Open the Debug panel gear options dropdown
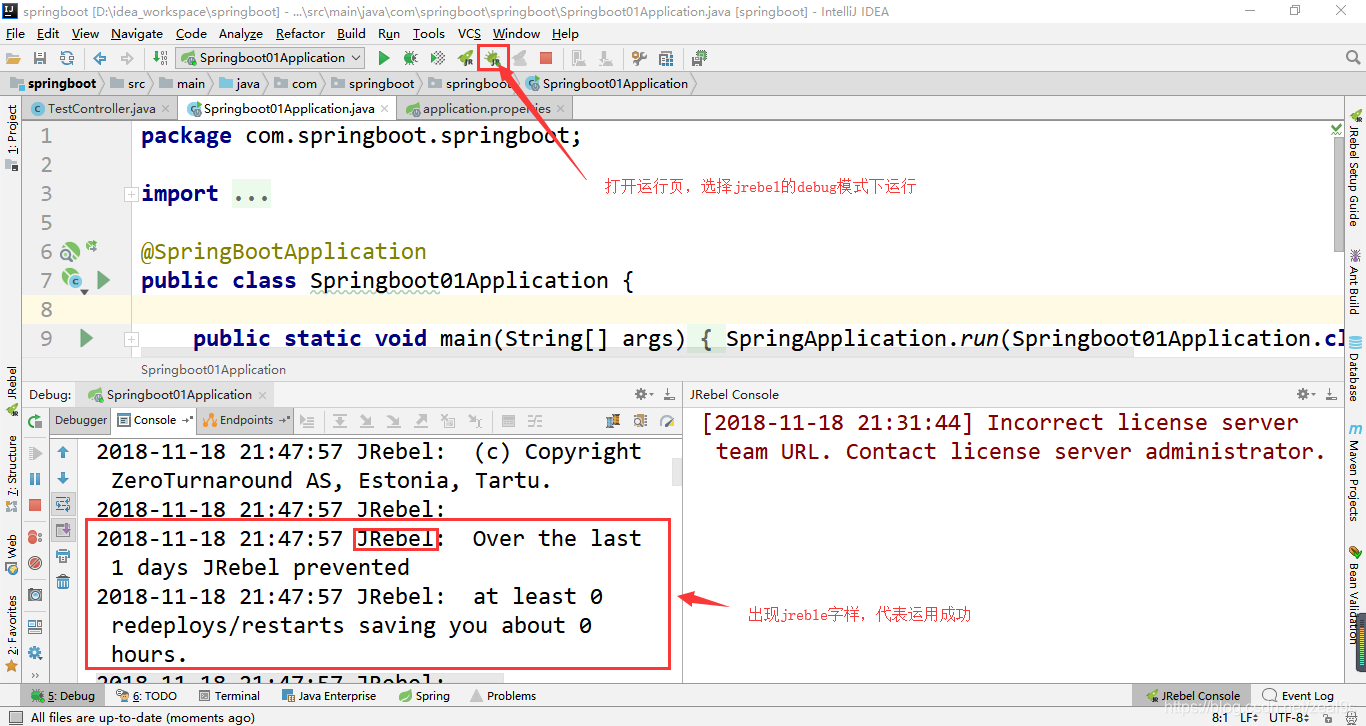Viewport: 1366px width, 726px height. point(644,394)
